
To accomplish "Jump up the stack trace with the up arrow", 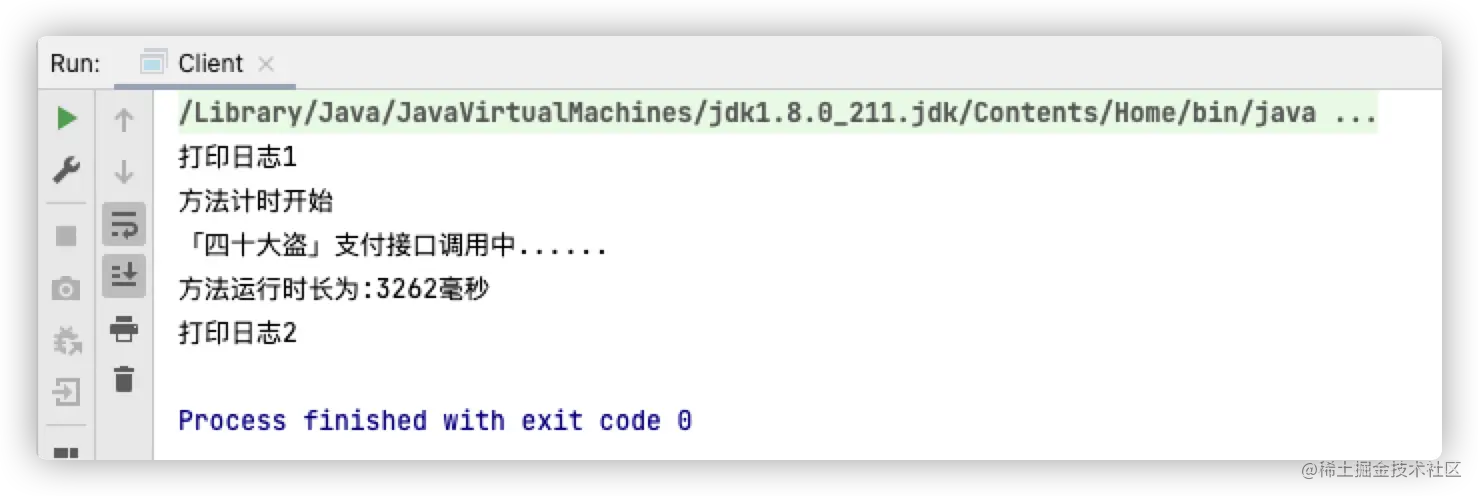I will (124, 121).
